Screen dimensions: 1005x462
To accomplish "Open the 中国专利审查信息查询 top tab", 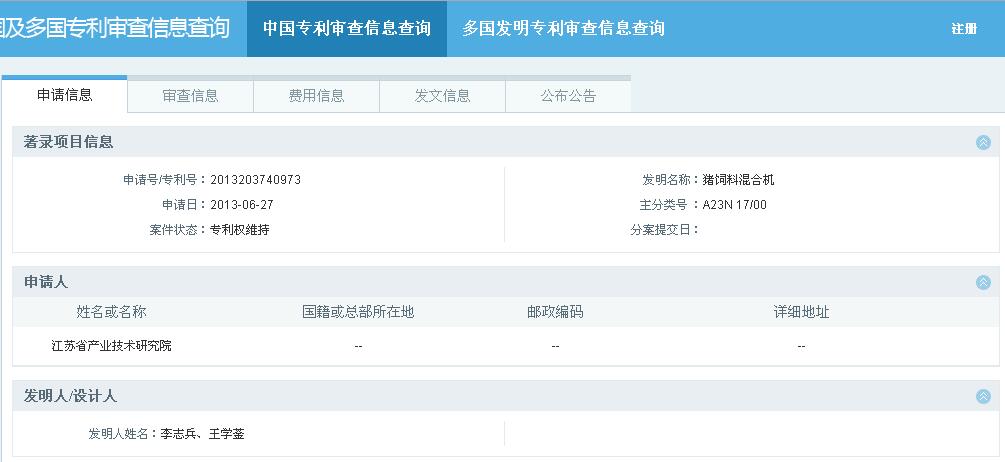I will [x=346, y=28].
